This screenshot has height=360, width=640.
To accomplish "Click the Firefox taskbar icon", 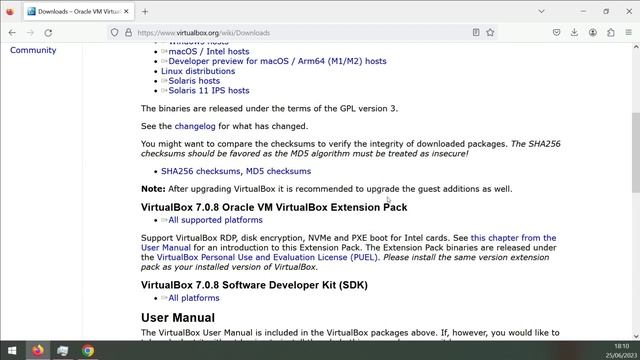I will tap(38, 351).
